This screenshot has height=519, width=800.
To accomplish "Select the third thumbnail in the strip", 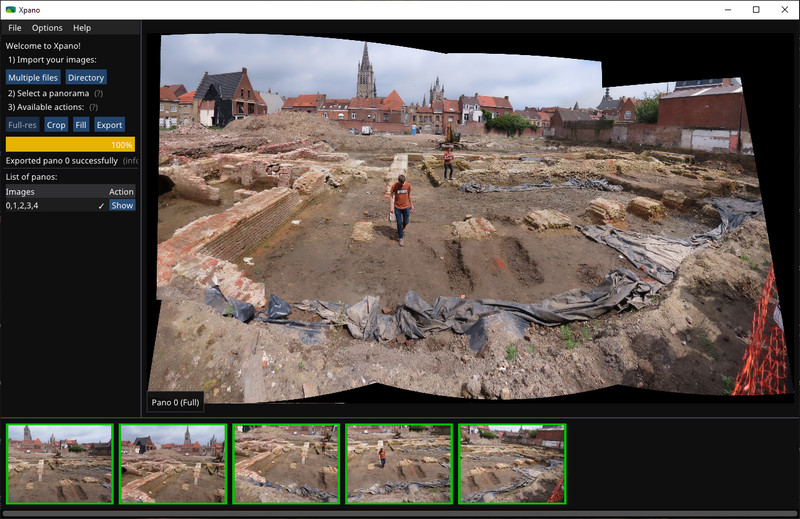I will [286, 464].
